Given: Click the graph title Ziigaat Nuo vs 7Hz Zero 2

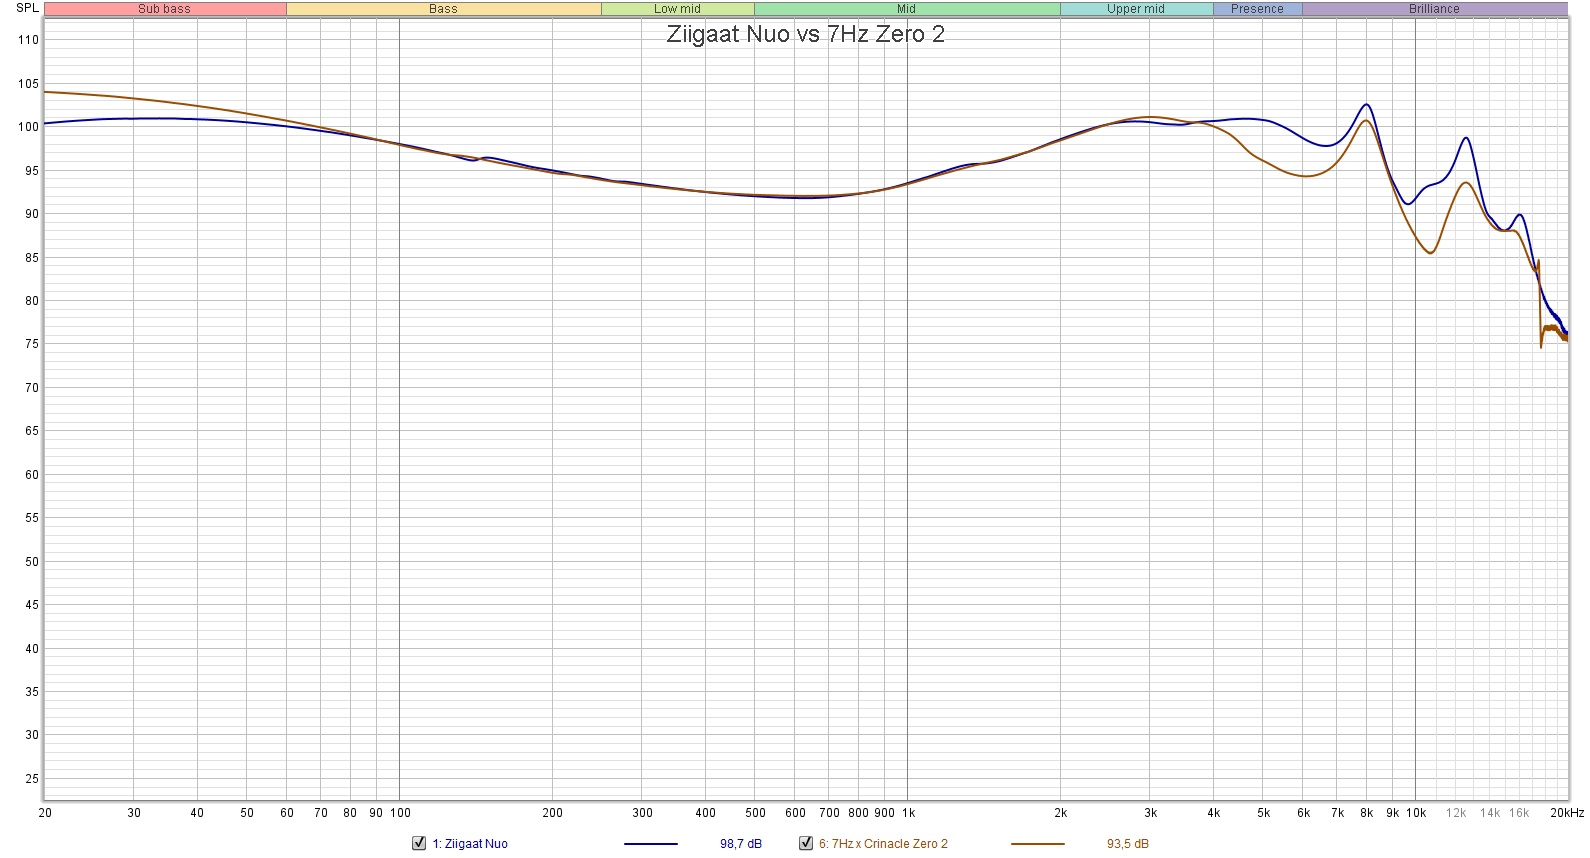Looking at the screenshot, I should click(806, 34).
